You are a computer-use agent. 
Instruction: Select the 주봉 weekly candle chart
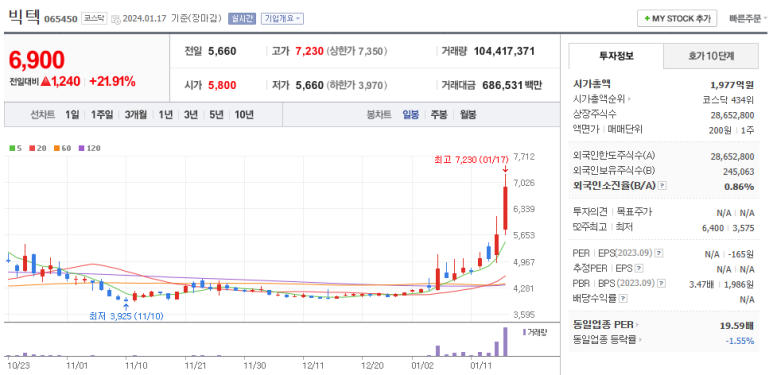[x=439, y=115]
